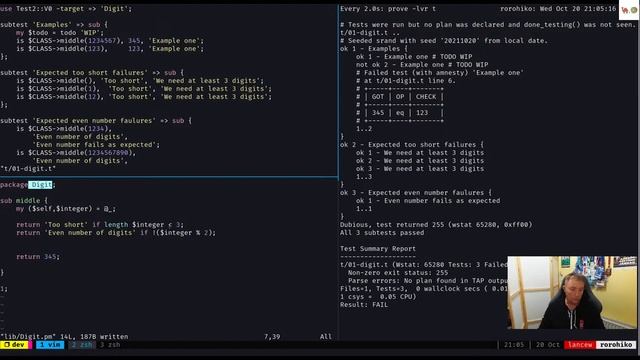This screenshot has height=360, width=640.
Task: Click 'ok 1 - We need at least 3 digits'
Action: tap(420, 153)
